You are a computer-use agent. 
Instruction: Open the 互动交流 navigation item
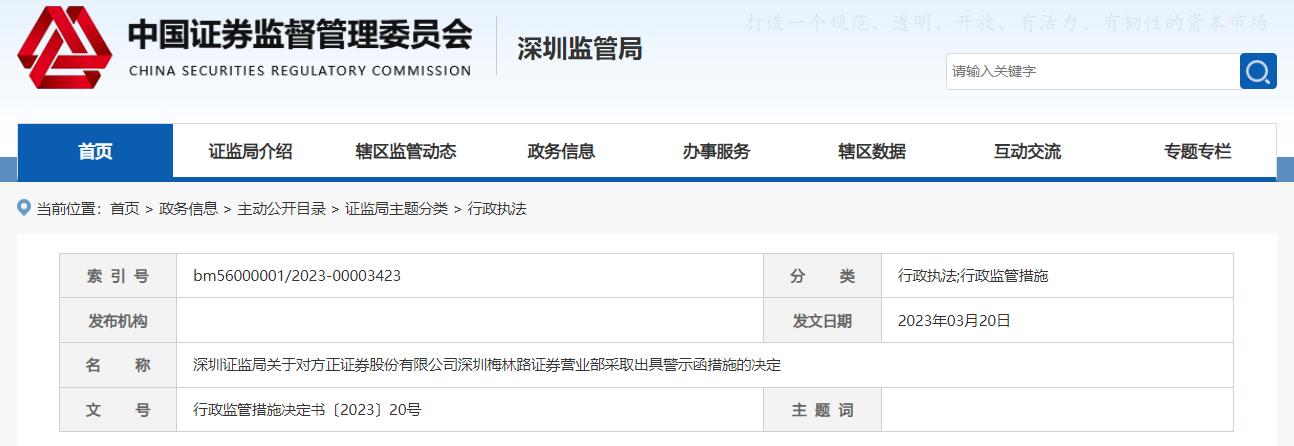coord(1027,152)
